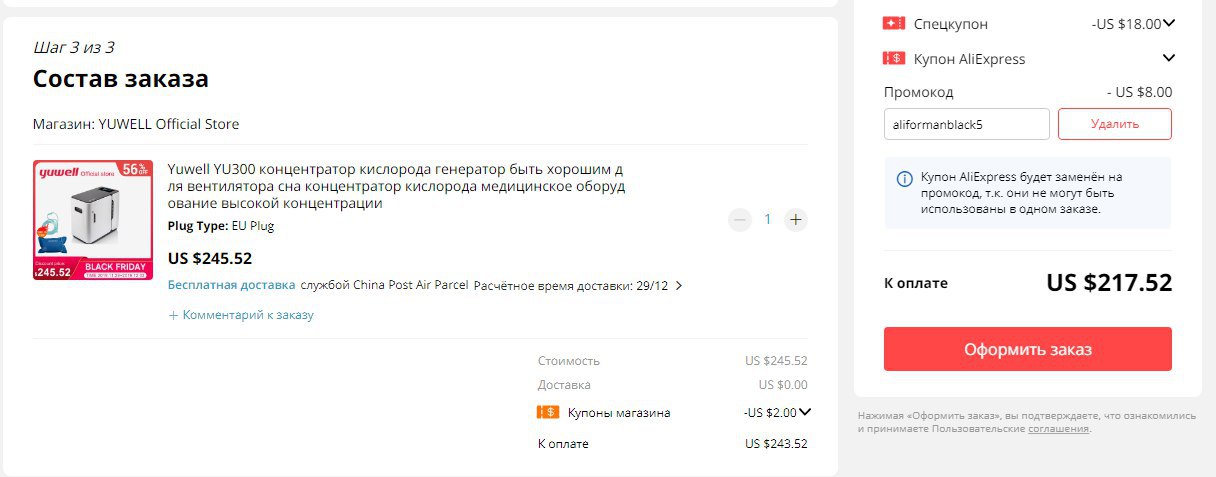Click the Оформить заказ button
1216x477 pixels.
point(1027,349)
